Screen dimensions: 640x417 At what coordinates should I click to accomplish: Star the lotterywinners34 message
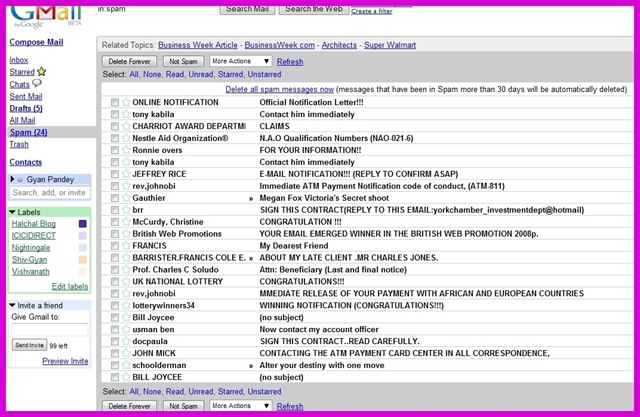(x=126, y=305)
